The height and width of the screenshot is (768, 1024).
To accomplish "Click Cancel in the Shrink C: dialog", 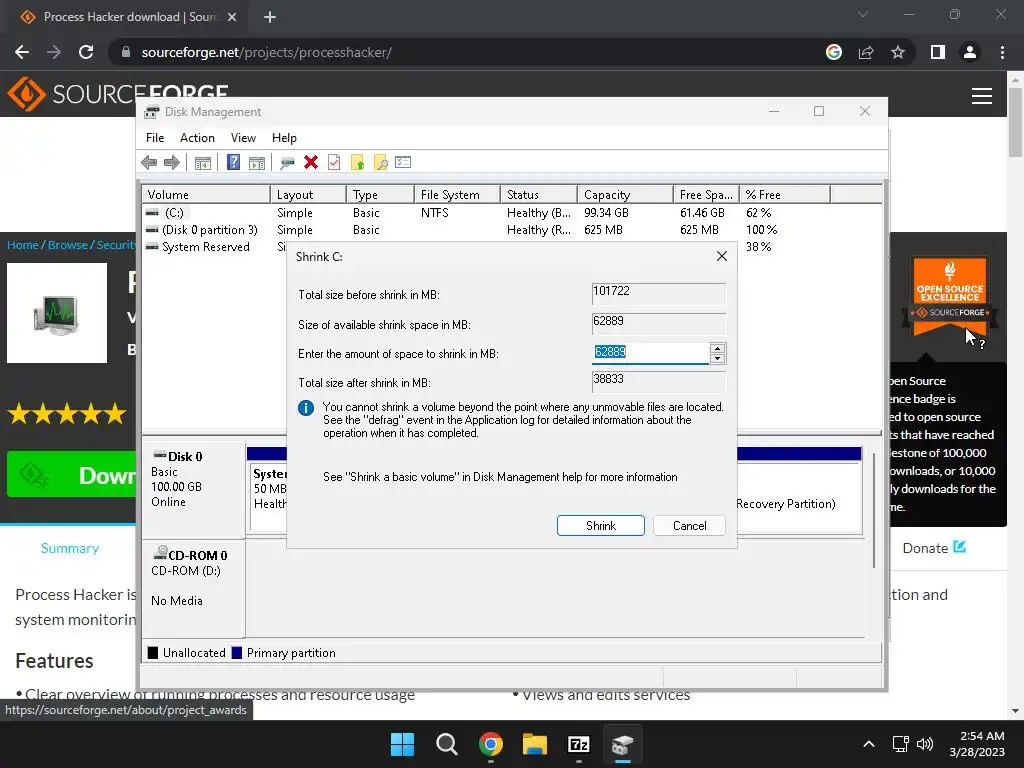I will 690,526.
